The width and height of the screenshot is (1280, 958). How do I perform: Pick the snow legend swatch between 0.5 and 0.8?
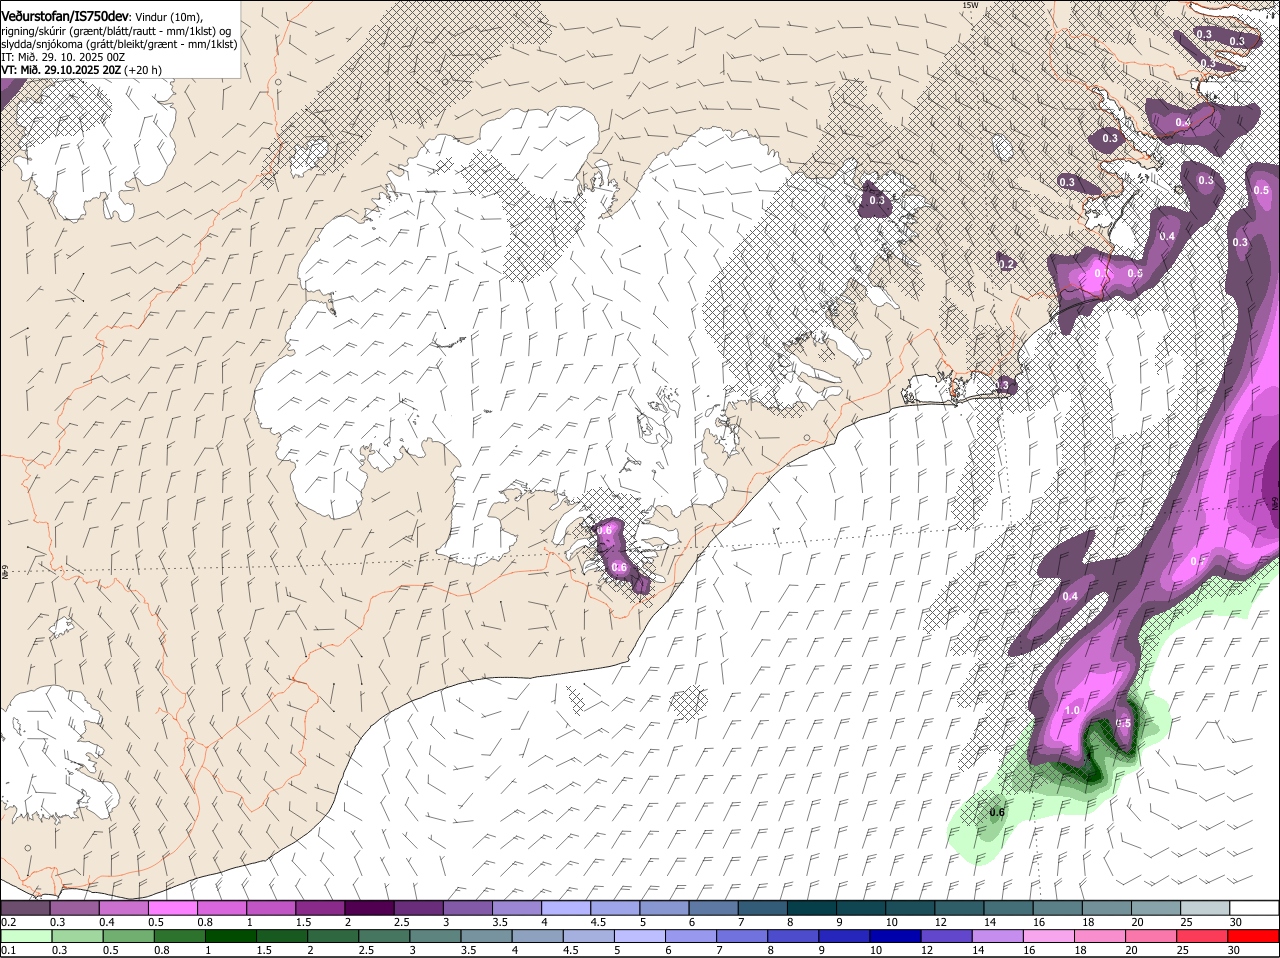click(172, 907)
